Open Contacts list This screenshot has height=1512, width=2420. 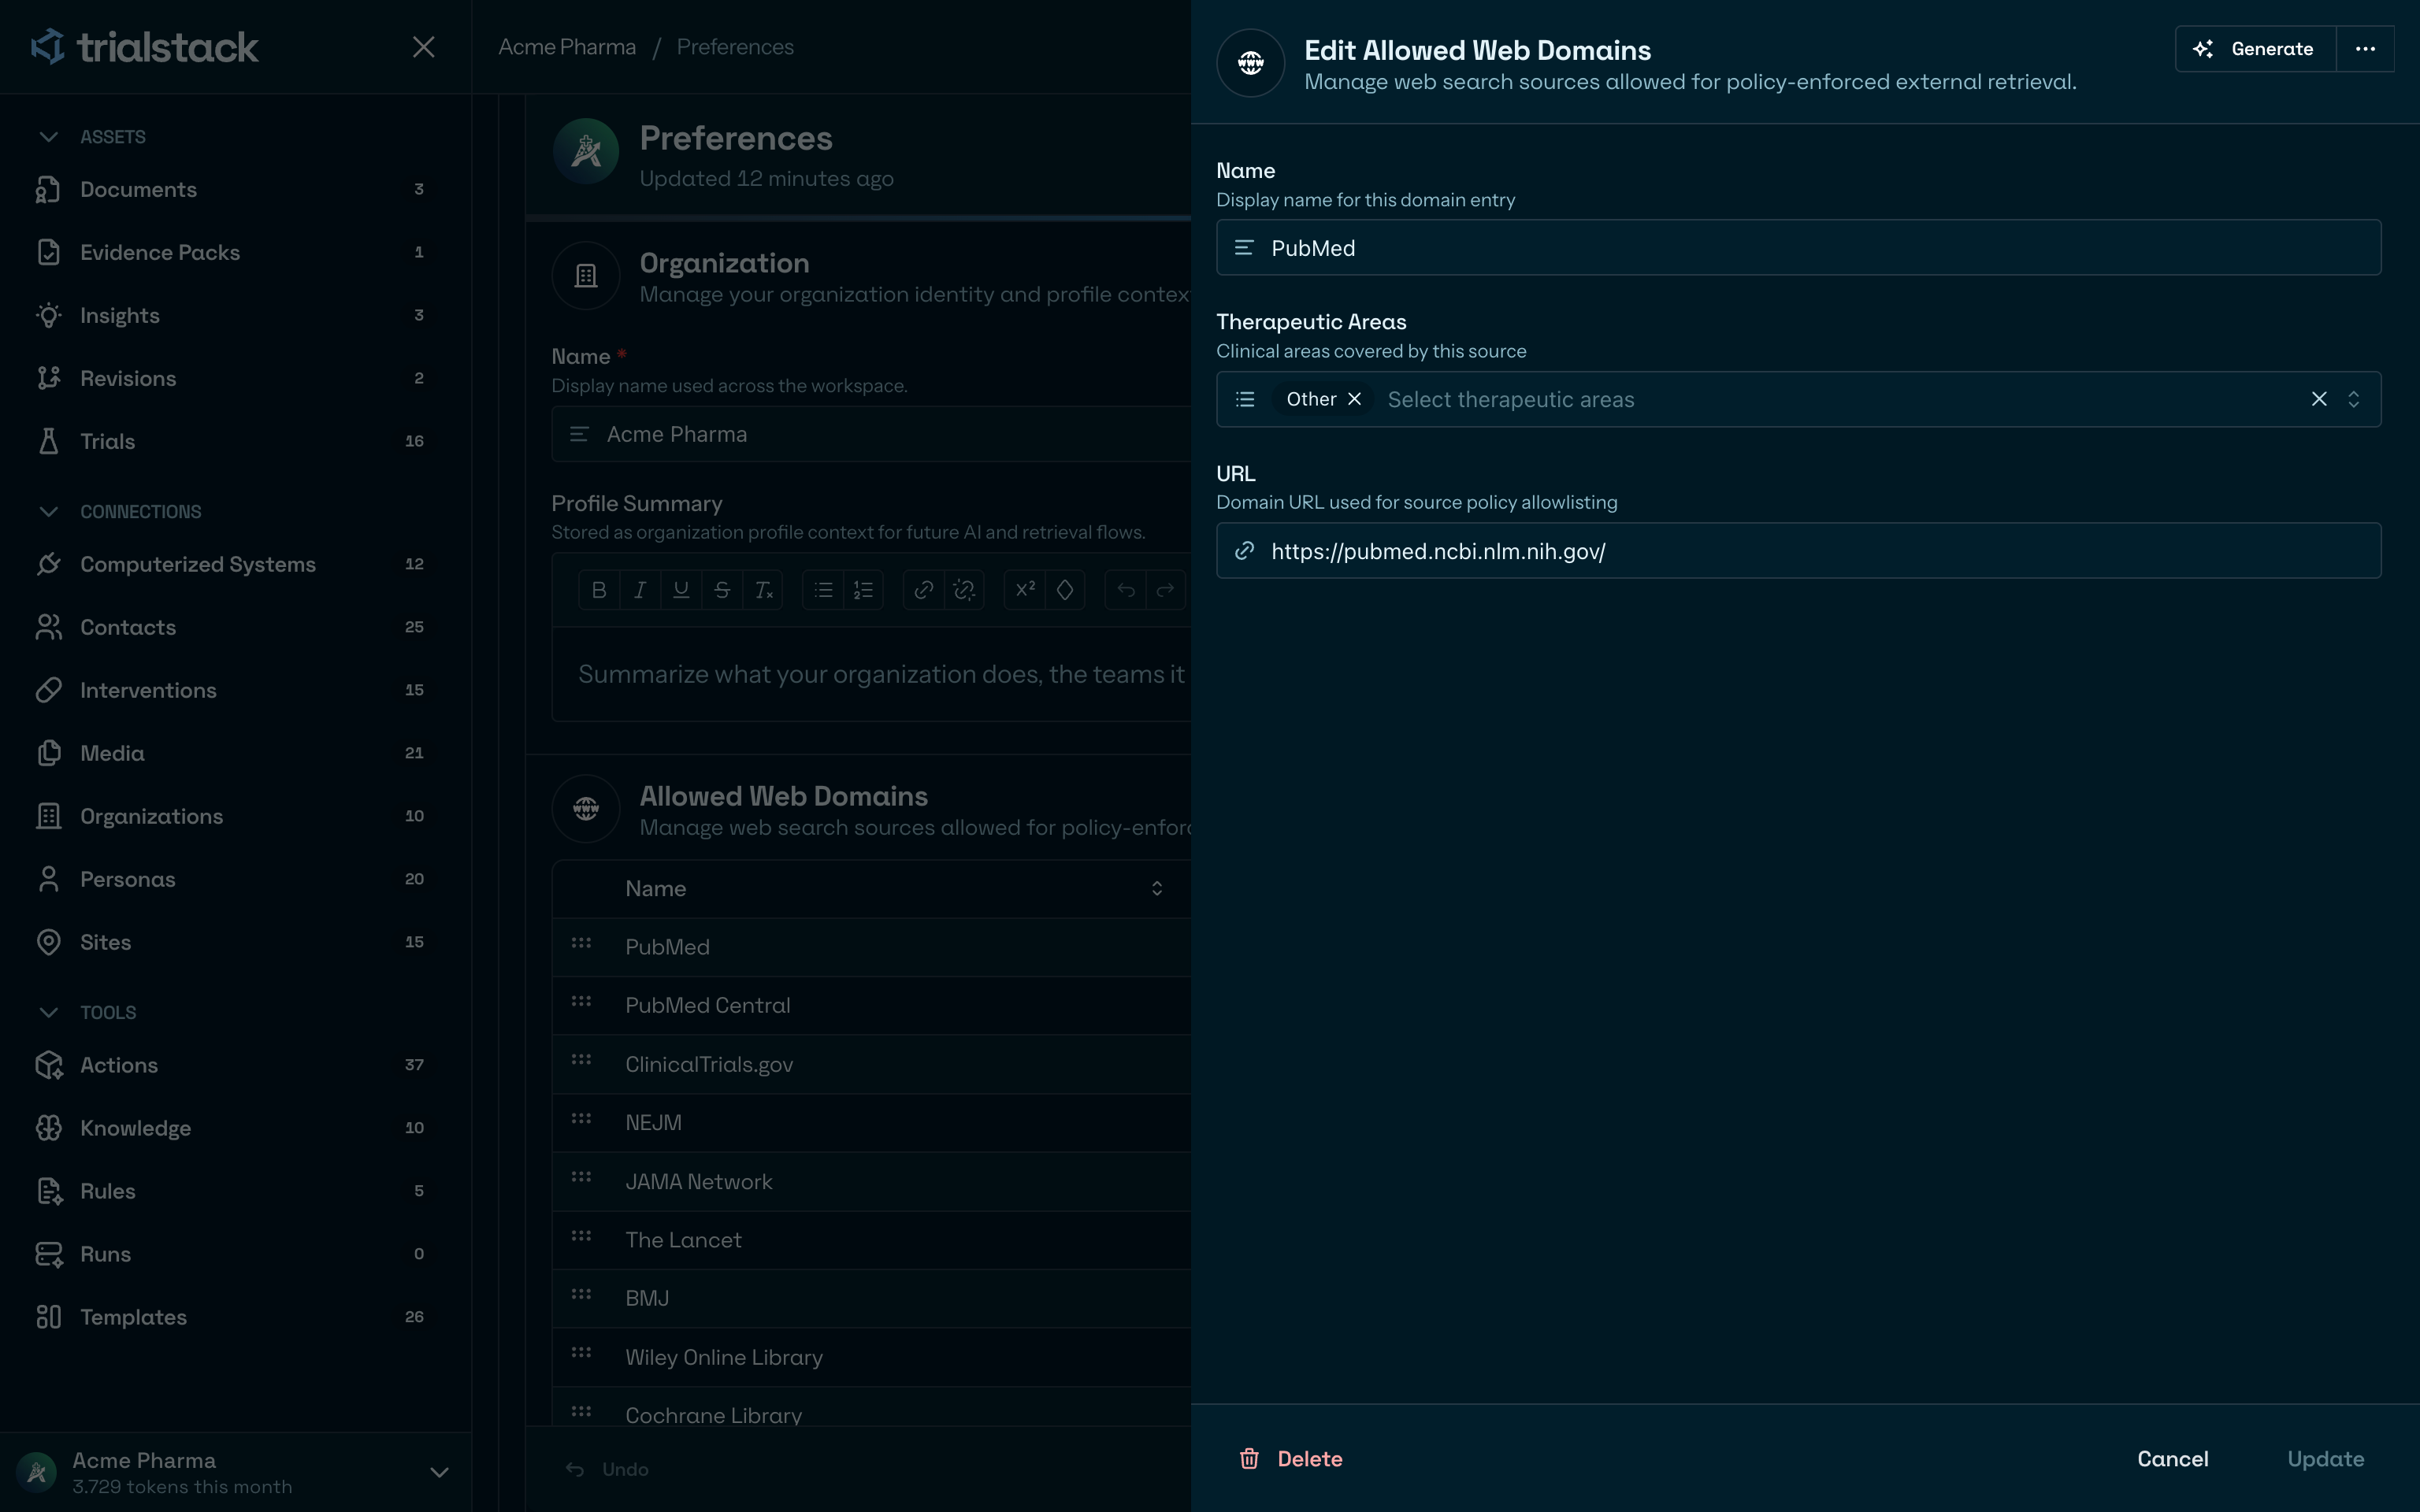(235, 627)
